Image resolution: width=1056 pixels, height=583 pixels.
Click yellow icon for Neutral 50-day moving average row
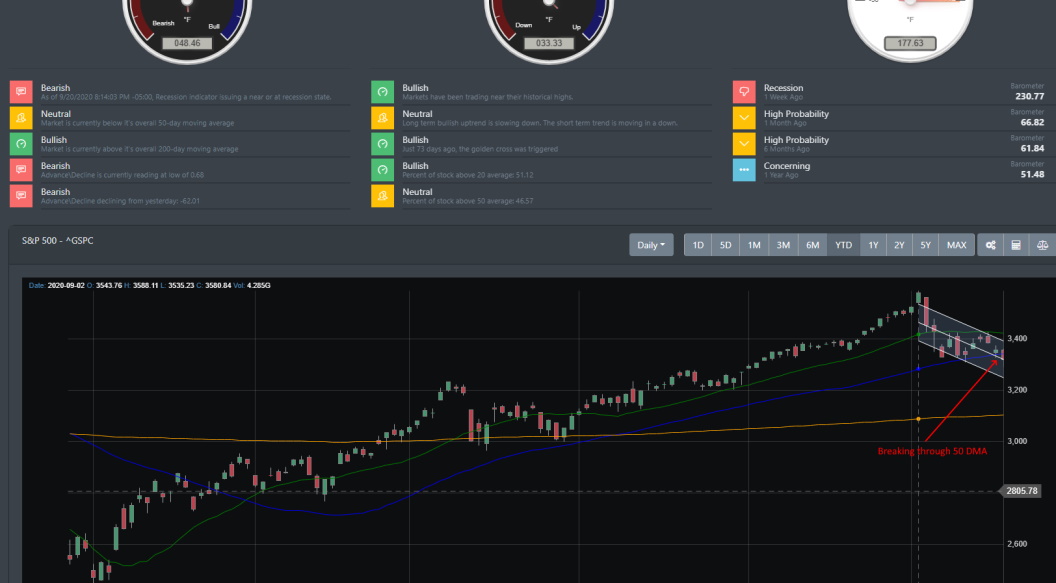pyautogui.click(x=21, y=118)
